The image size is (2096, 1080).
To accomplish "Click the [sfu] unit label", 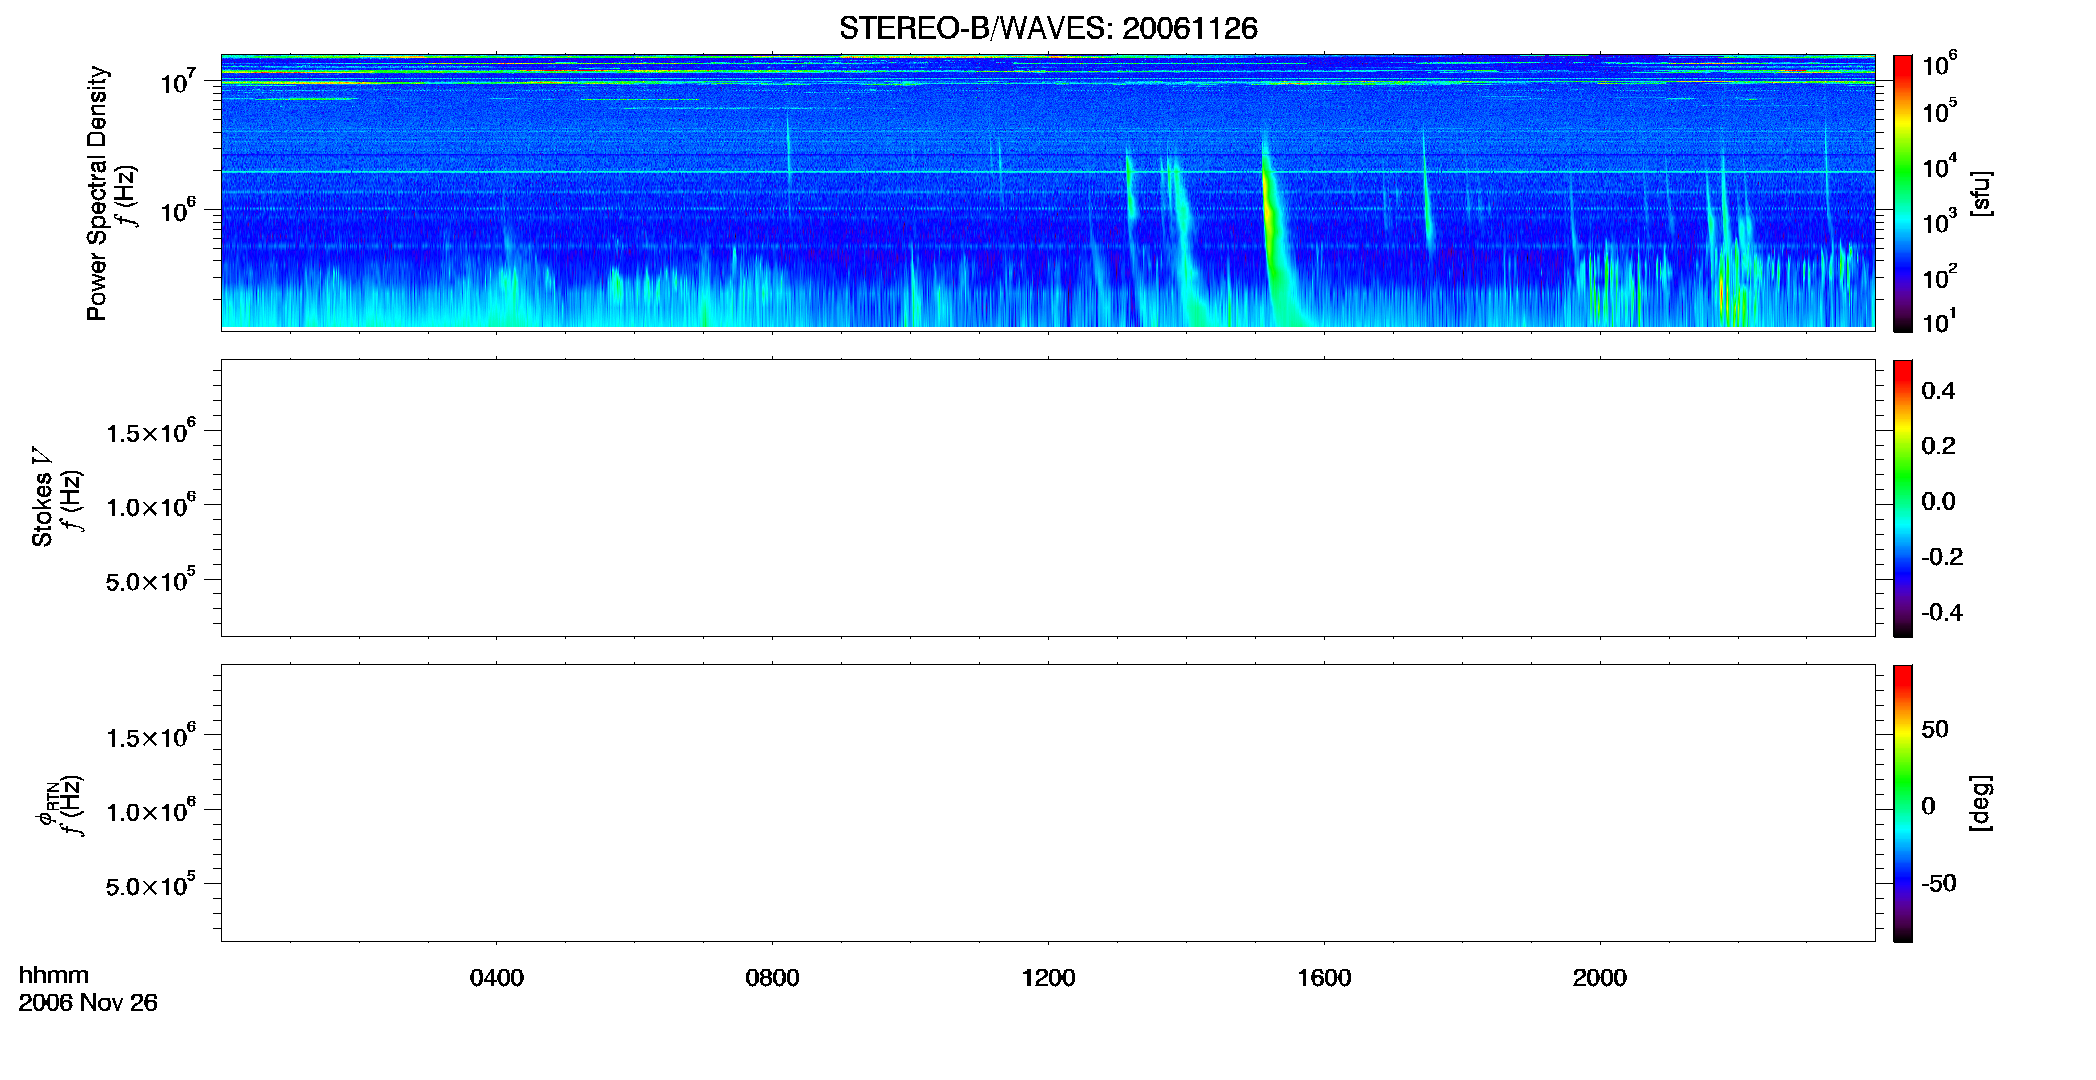I will pyautogui.click(x=1981, y=193).
